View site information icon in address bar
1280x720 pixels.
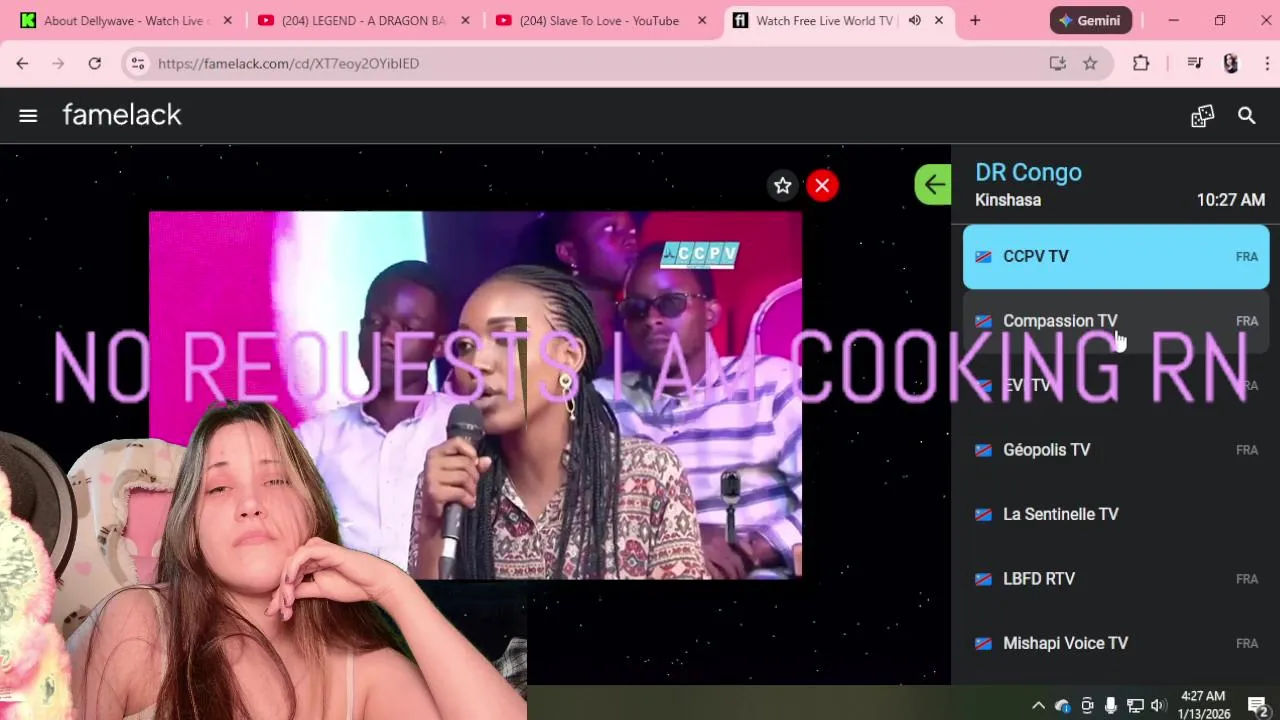coord(138,63)
